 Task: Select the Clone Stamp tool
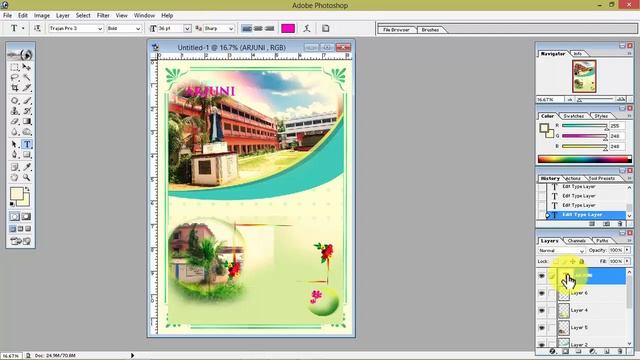[15, 111]
